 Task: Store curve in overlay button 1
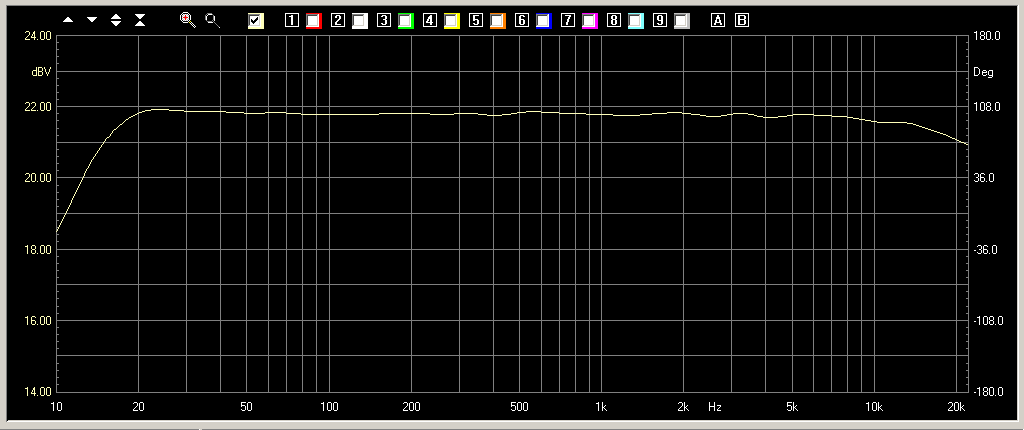pyautogui.click(x=292, y=20)
